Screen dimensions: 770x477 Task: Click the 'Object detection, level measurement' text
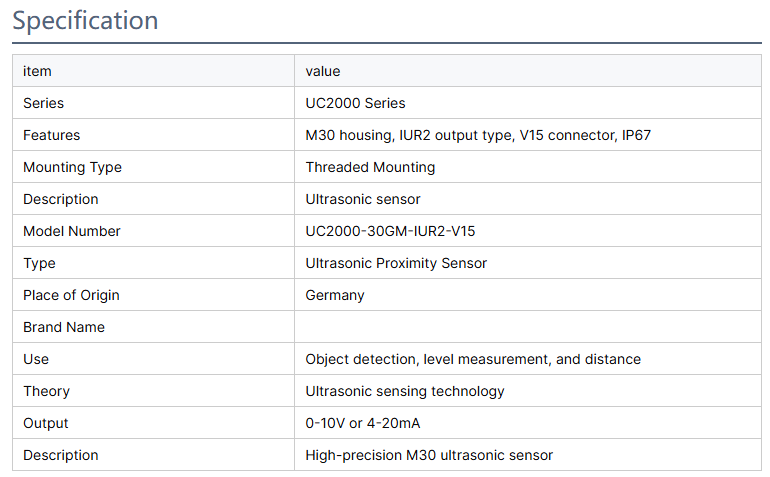[x=473, y=359]
